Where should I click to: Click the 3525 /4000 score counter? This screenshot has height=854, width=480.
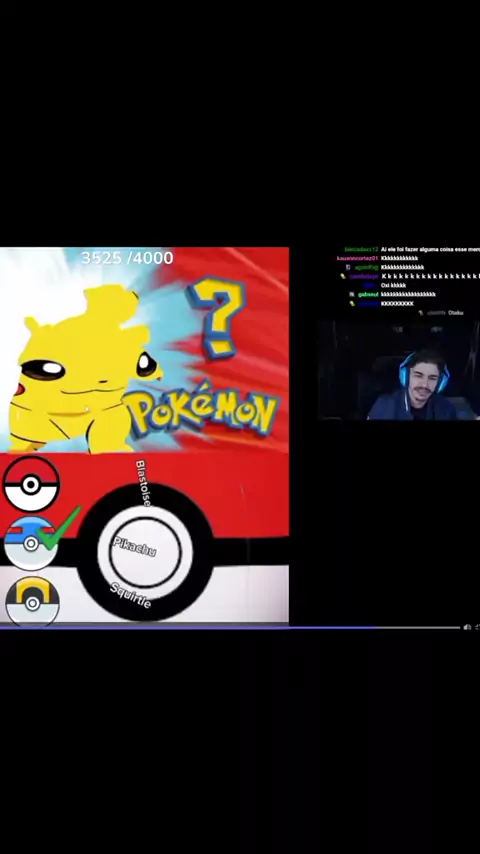tap(127, 258)
